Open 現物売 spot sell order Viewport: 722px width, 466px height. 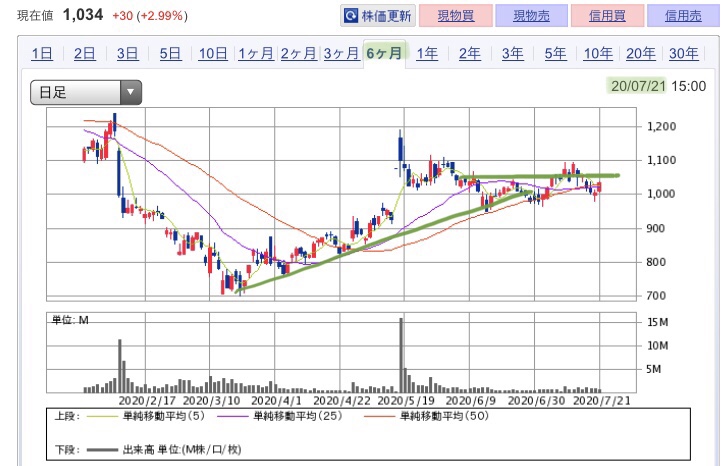(531, 16)
